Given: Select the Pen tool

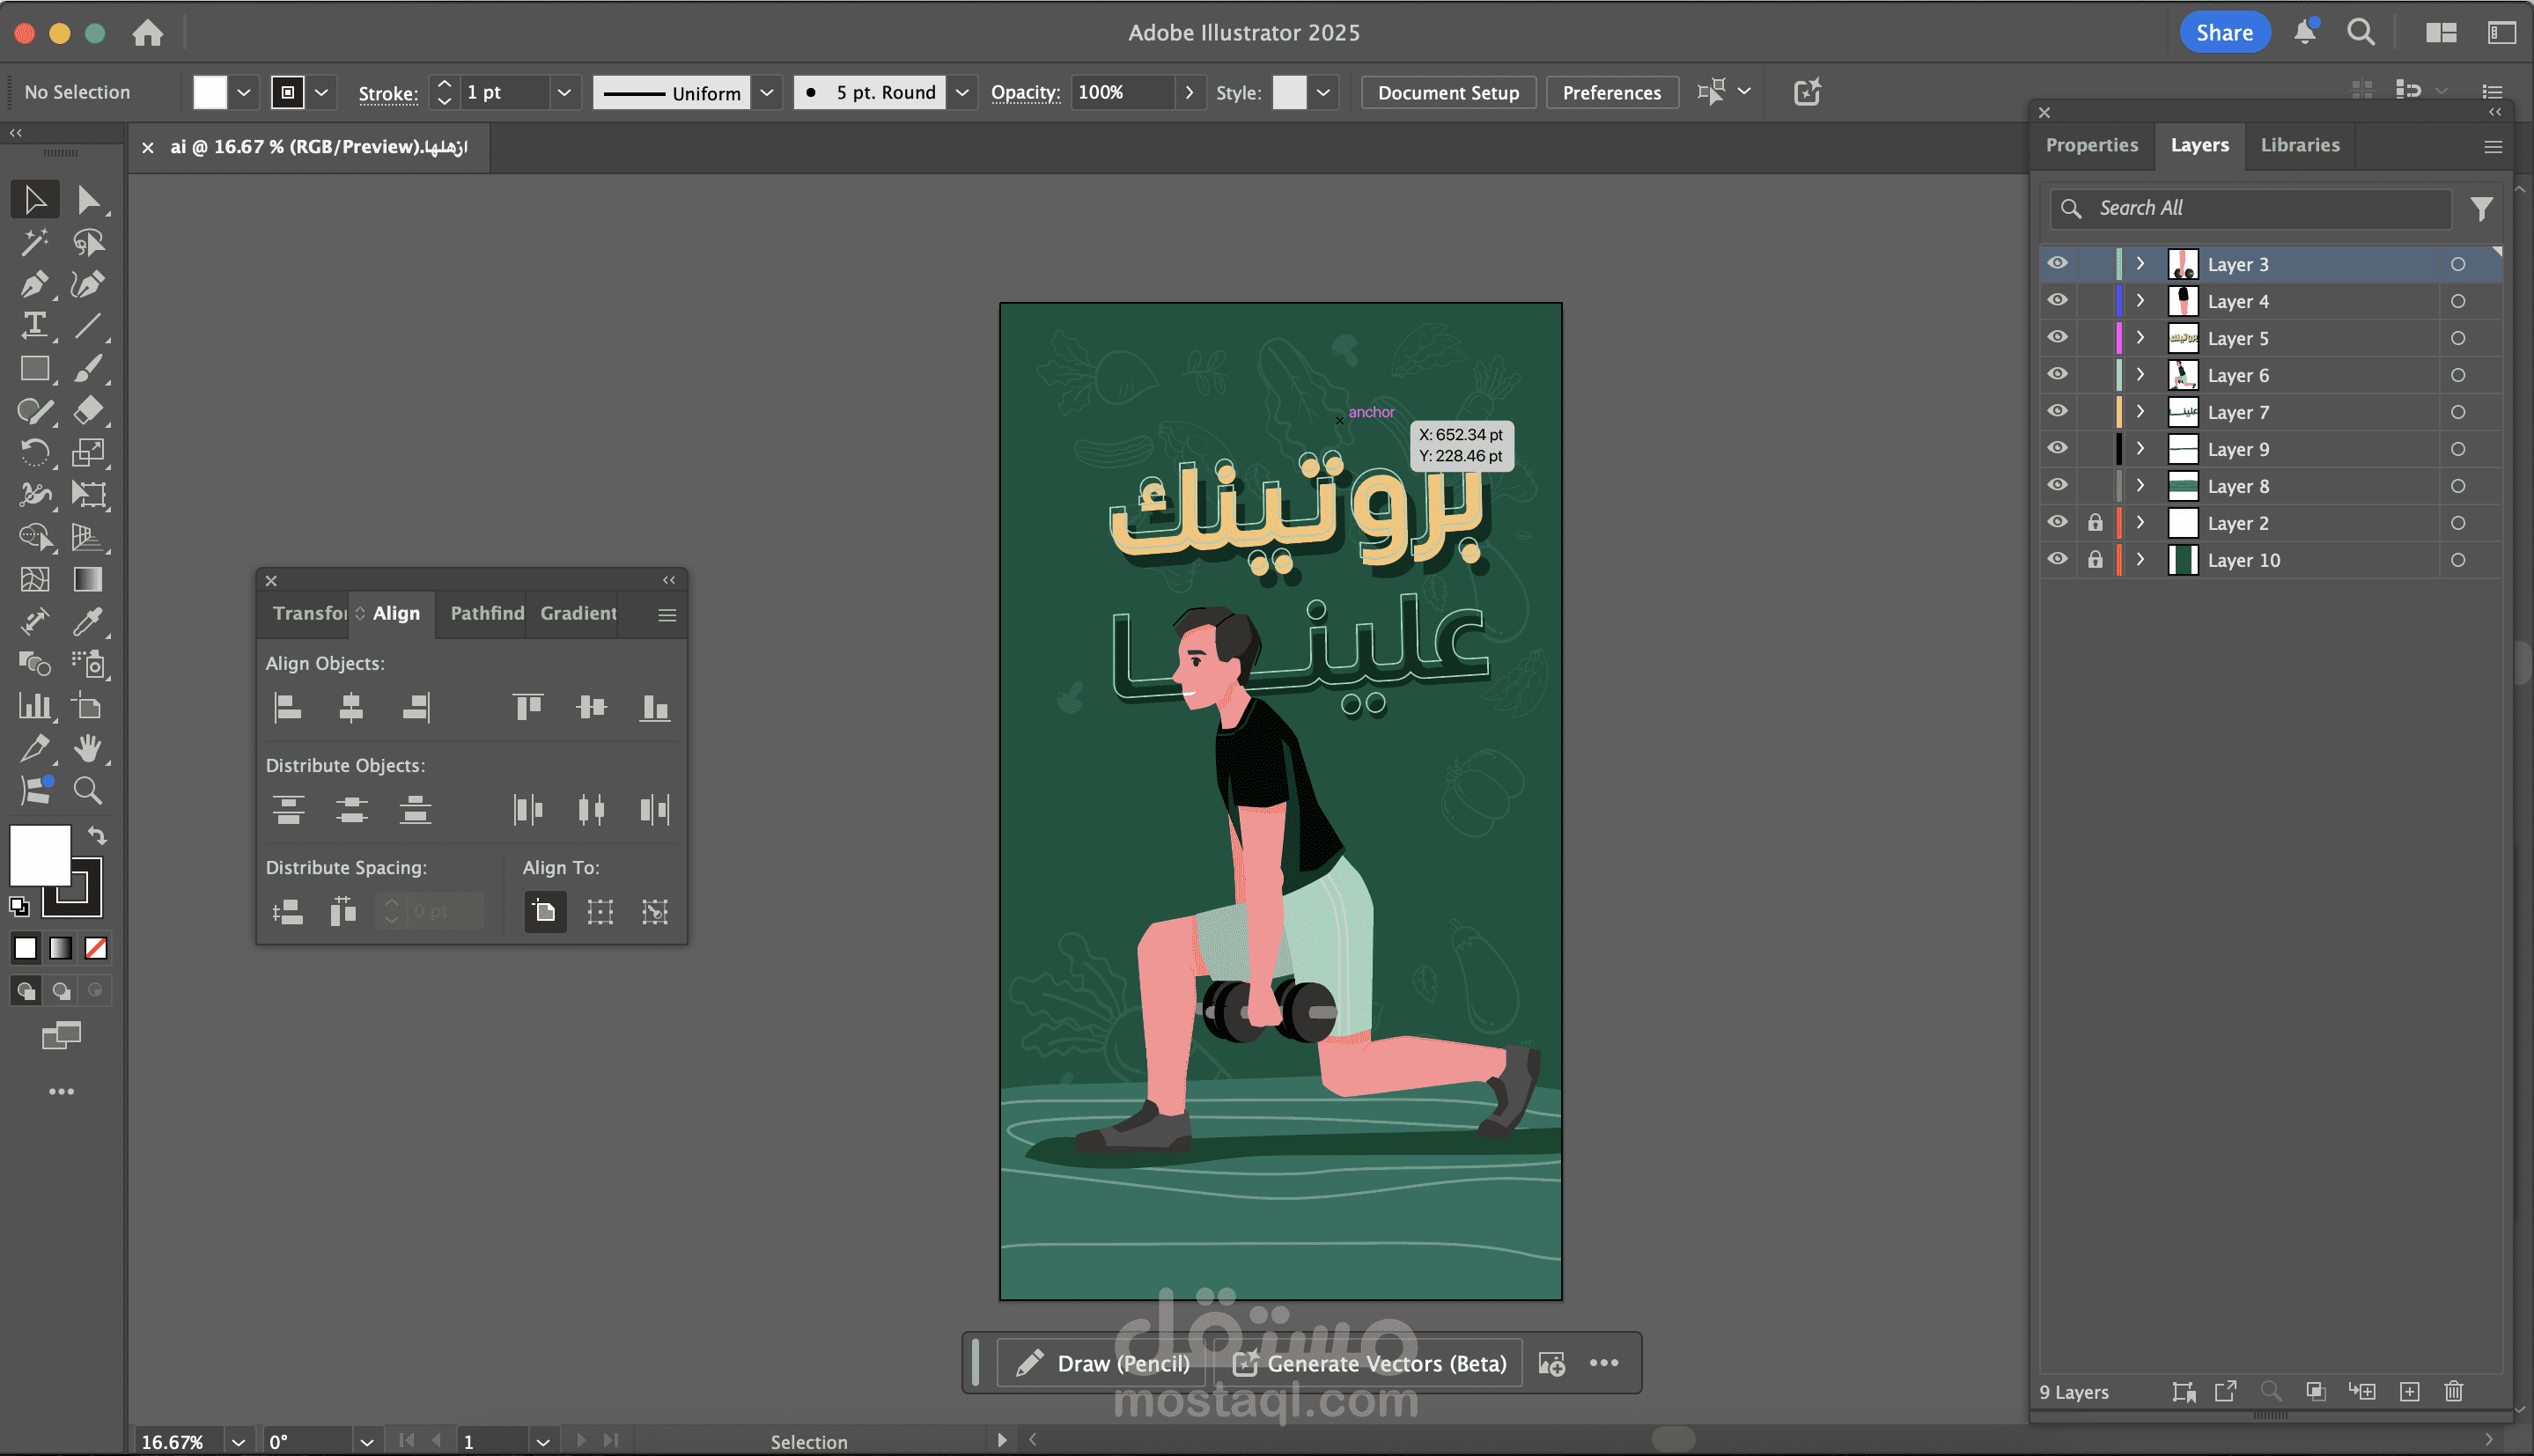Looking at the screenshot, I should coord(34,284).
